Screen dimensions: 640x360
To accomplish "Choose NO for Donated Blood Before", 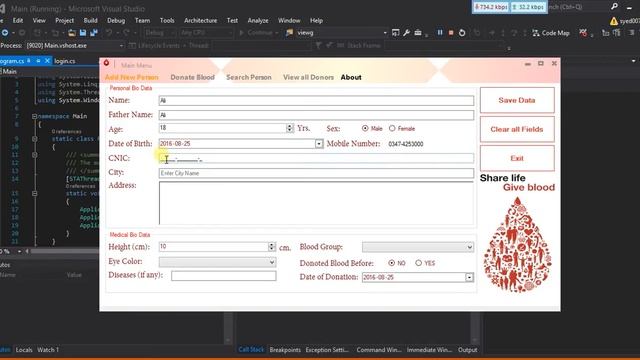I will click(391, 263).
